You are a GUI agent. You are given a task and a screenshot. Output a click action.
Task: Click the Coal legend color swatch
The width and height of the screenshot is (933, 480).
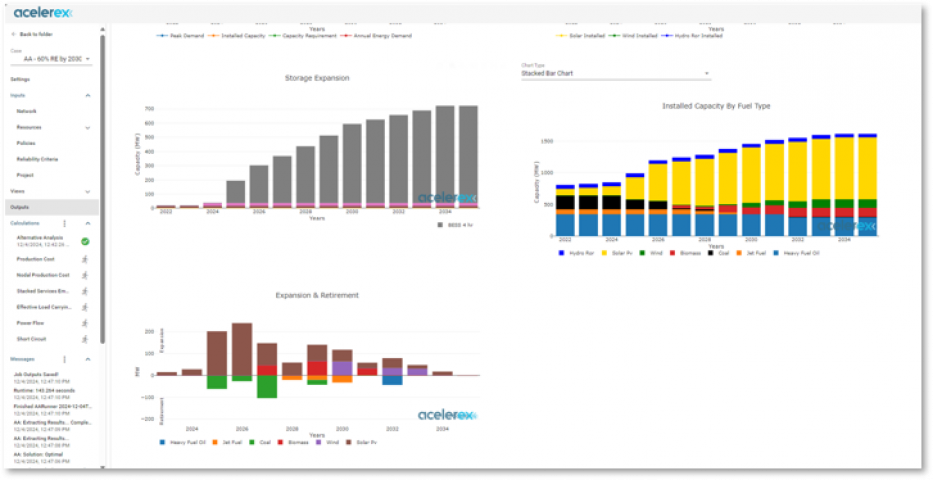709,253
